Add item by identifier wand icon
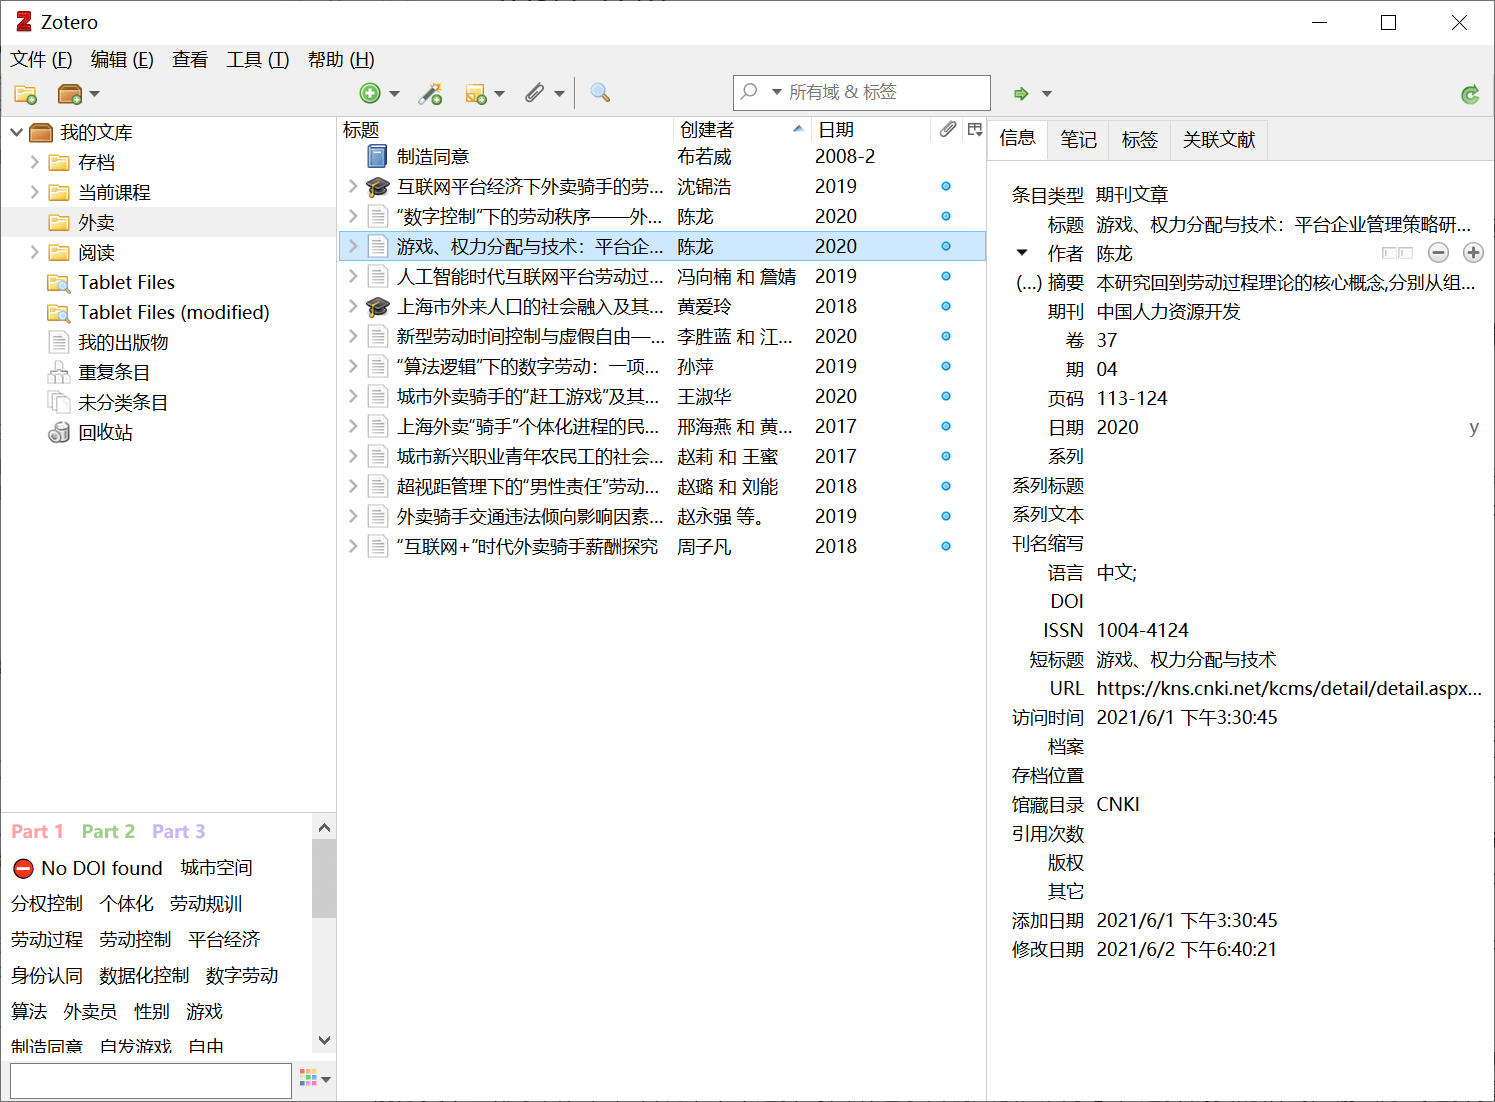 click(431, 93)
